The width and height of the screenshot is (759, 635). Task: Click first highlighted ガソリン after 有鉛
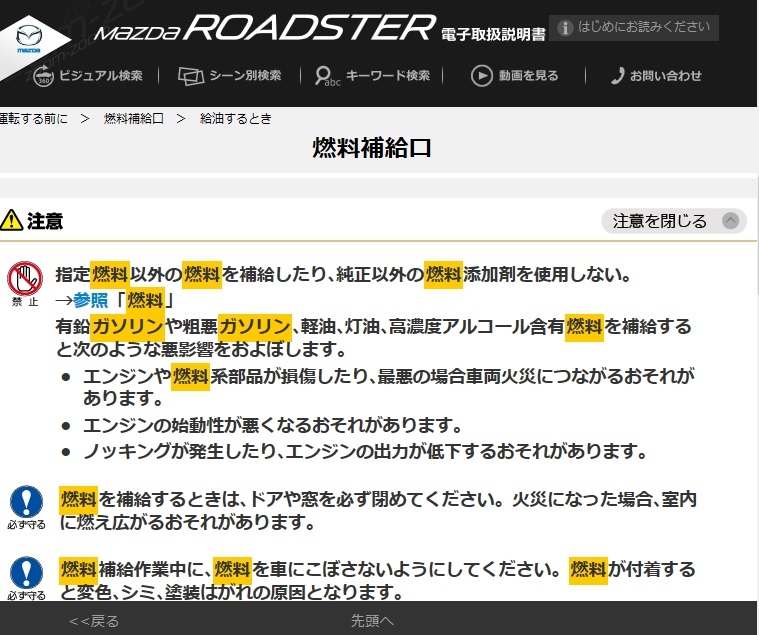click(x=127, y=326)
